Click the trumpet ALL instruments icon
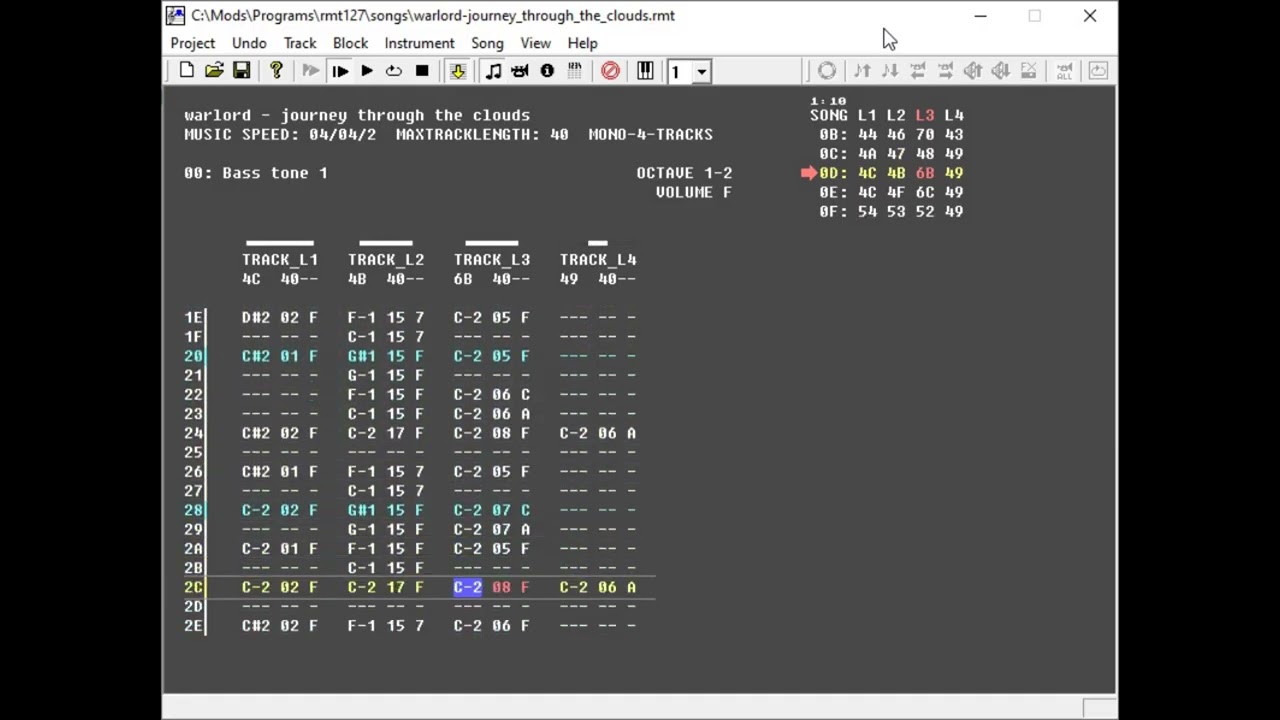The image size is (1280, 720). pyautogui.click(x=1064, y=71)
